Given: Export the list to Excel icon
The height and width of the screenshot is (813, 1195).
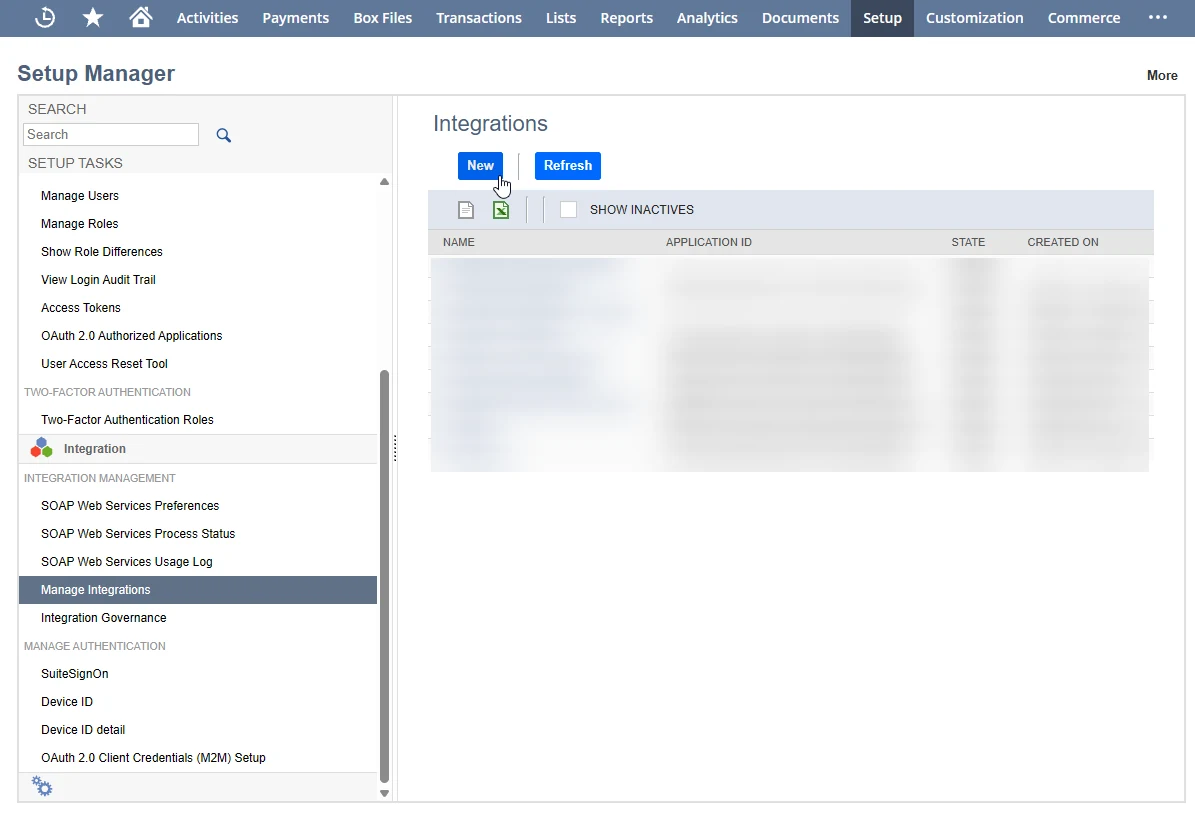Looking at the screenshot, I should tap(501, 210).
